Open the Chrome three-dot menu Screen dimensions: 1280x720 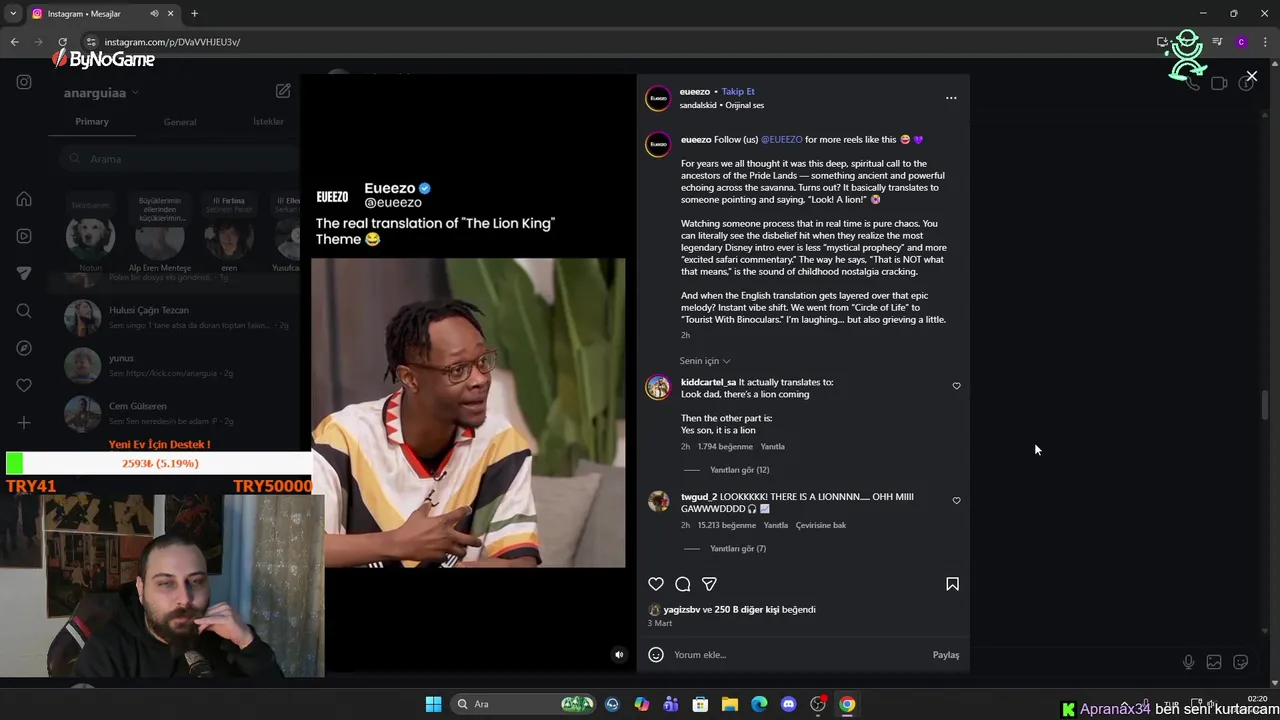click(1264, 42)
